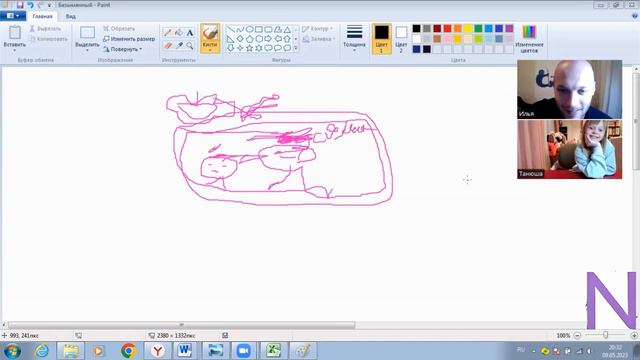Viewport: 640px width, 360px height.
Task: Click the zoom out minus button
Action: click(577, 335)
